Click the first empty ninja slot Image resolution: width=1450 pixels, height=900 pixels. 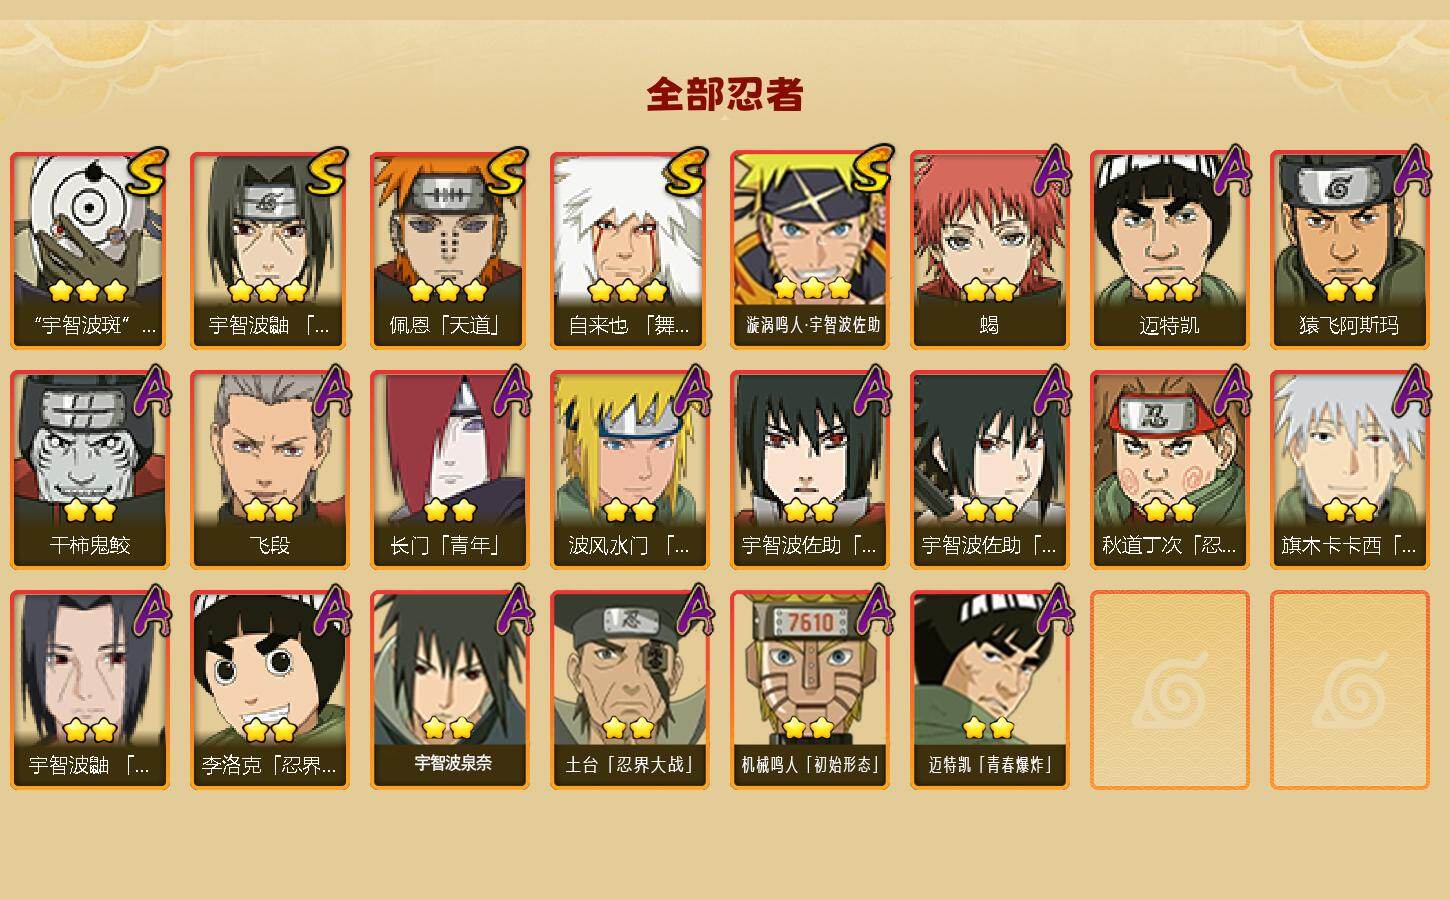pyautogui.click(x=1169, y=690)
